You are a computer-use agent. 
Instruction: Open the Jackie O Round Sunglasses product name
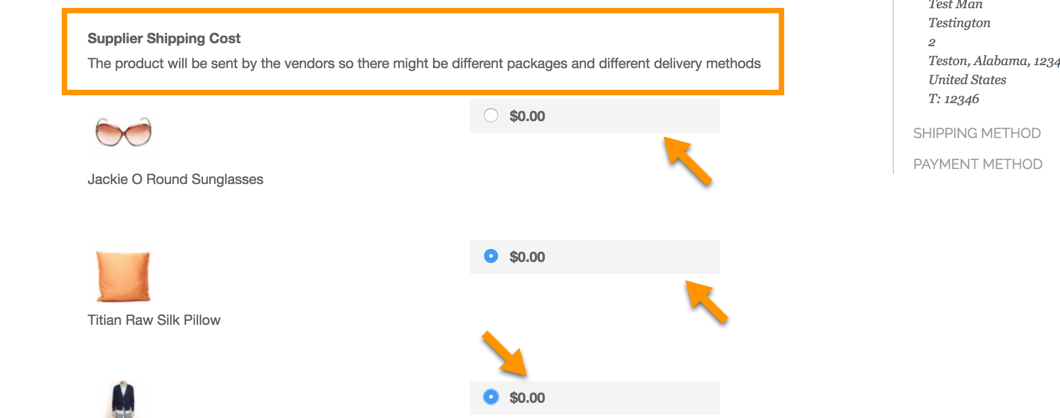tap(175, 180)
